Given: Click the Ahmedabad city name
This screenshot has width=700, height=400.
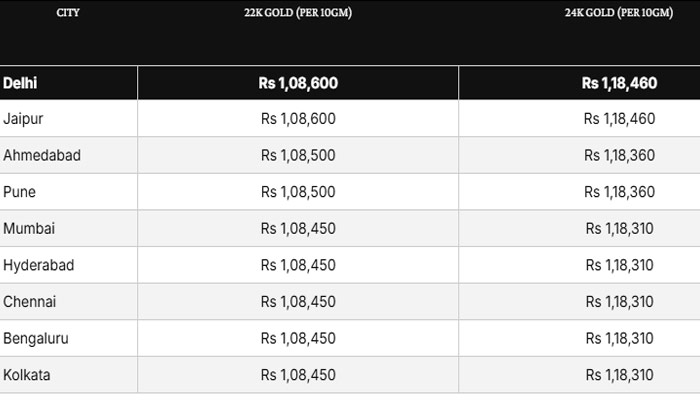Looking at the screenshot, I should (42, 156).
